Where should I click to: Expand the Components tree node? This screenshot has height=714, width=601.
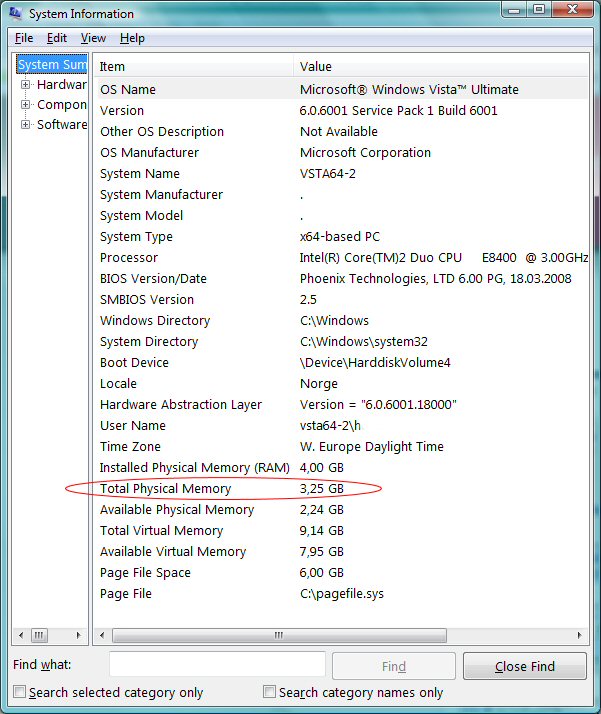tap(25, 105)
